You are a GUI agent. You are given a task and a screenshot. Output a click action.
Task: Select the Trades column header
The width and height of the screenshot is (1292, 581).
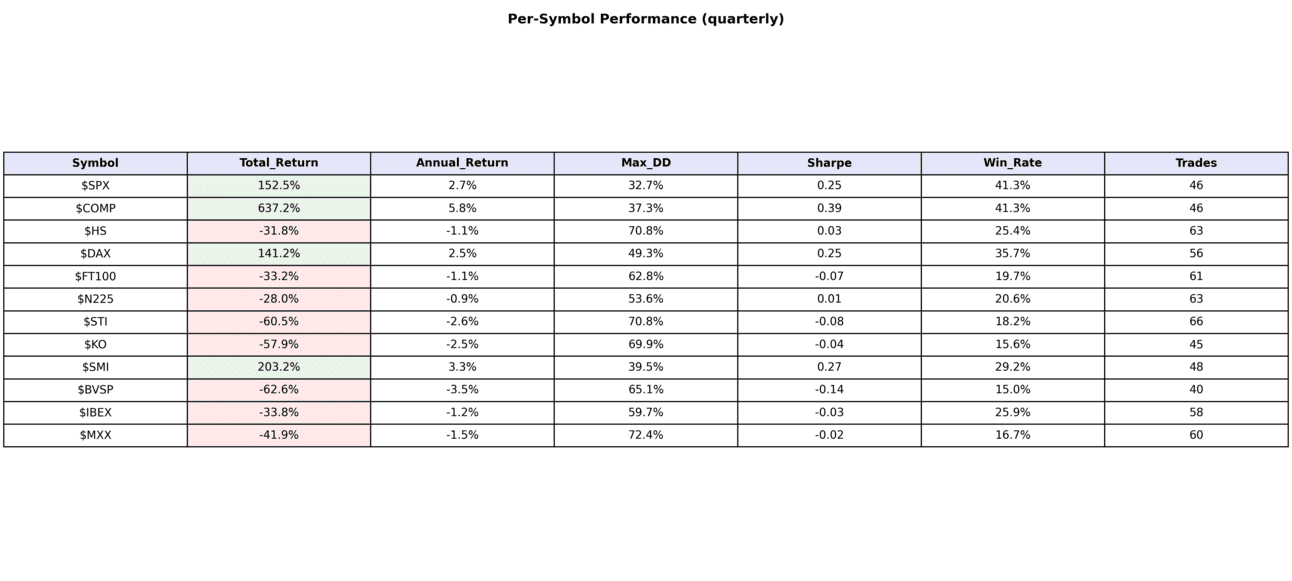tap(1196, 163)
